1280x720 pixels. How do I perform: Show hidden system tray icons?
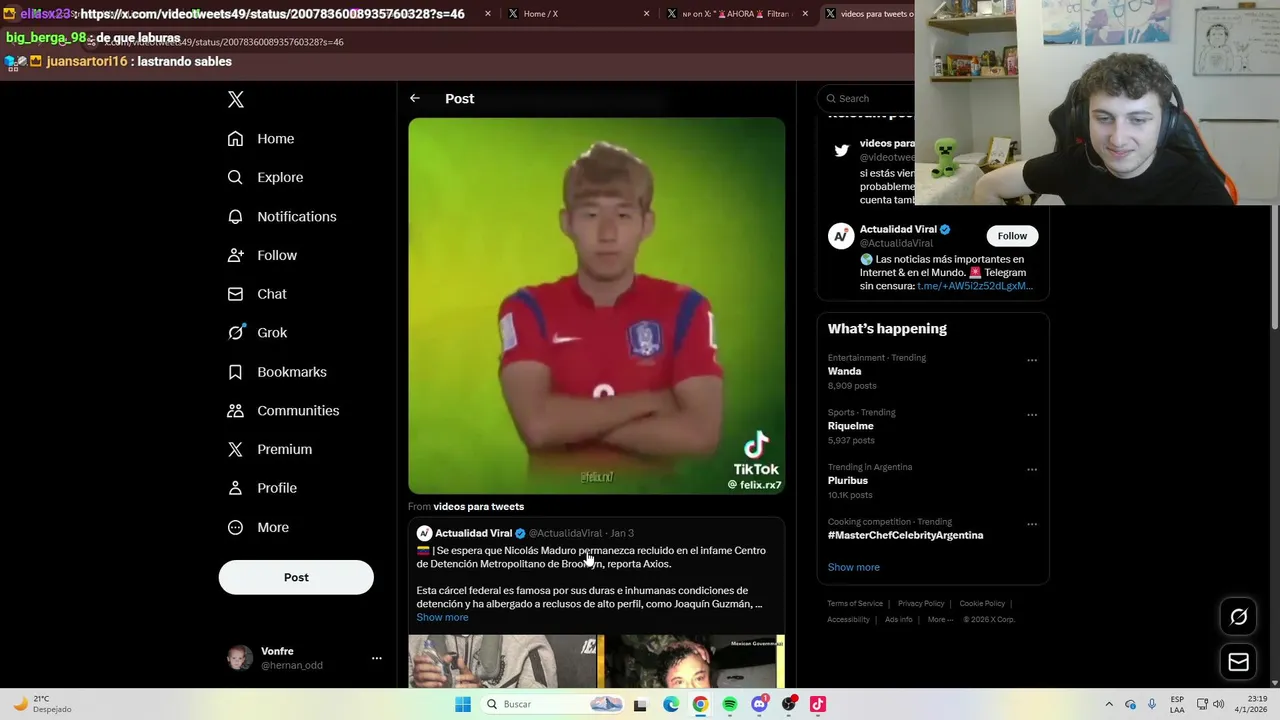pos(1108,704)
